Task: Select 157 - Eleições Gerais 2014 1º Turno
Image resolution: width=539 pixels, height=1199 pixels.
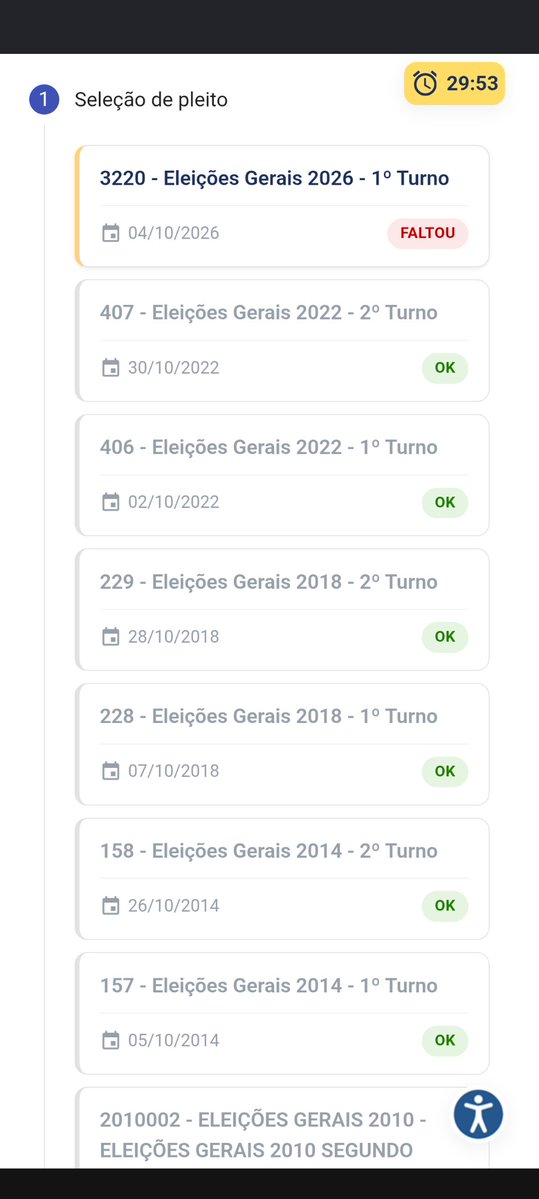Action: coord(282,1014)
